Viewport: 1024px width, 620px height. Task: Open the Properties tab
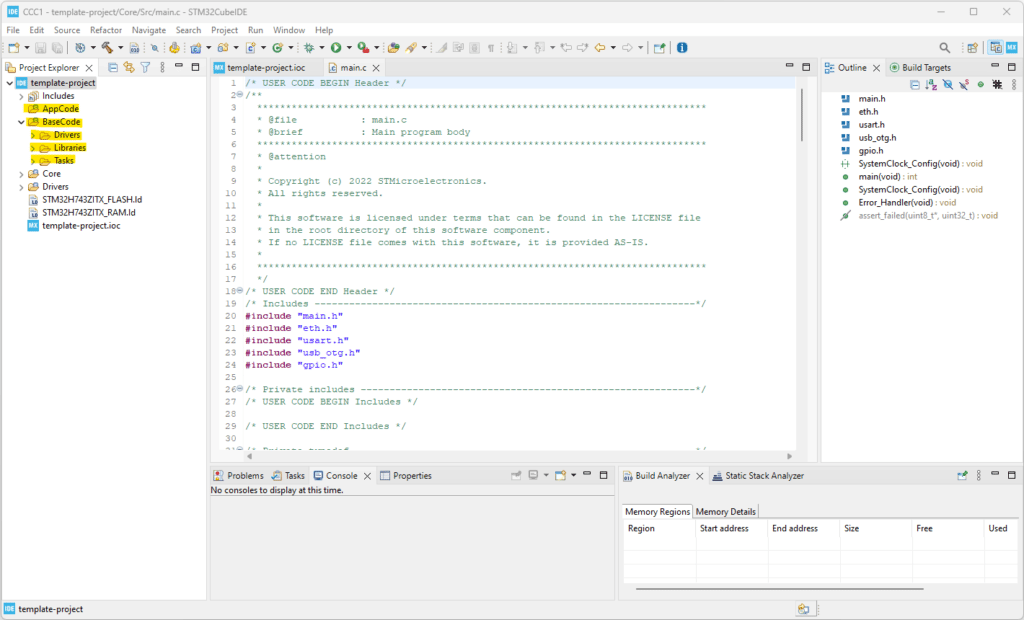406,476
